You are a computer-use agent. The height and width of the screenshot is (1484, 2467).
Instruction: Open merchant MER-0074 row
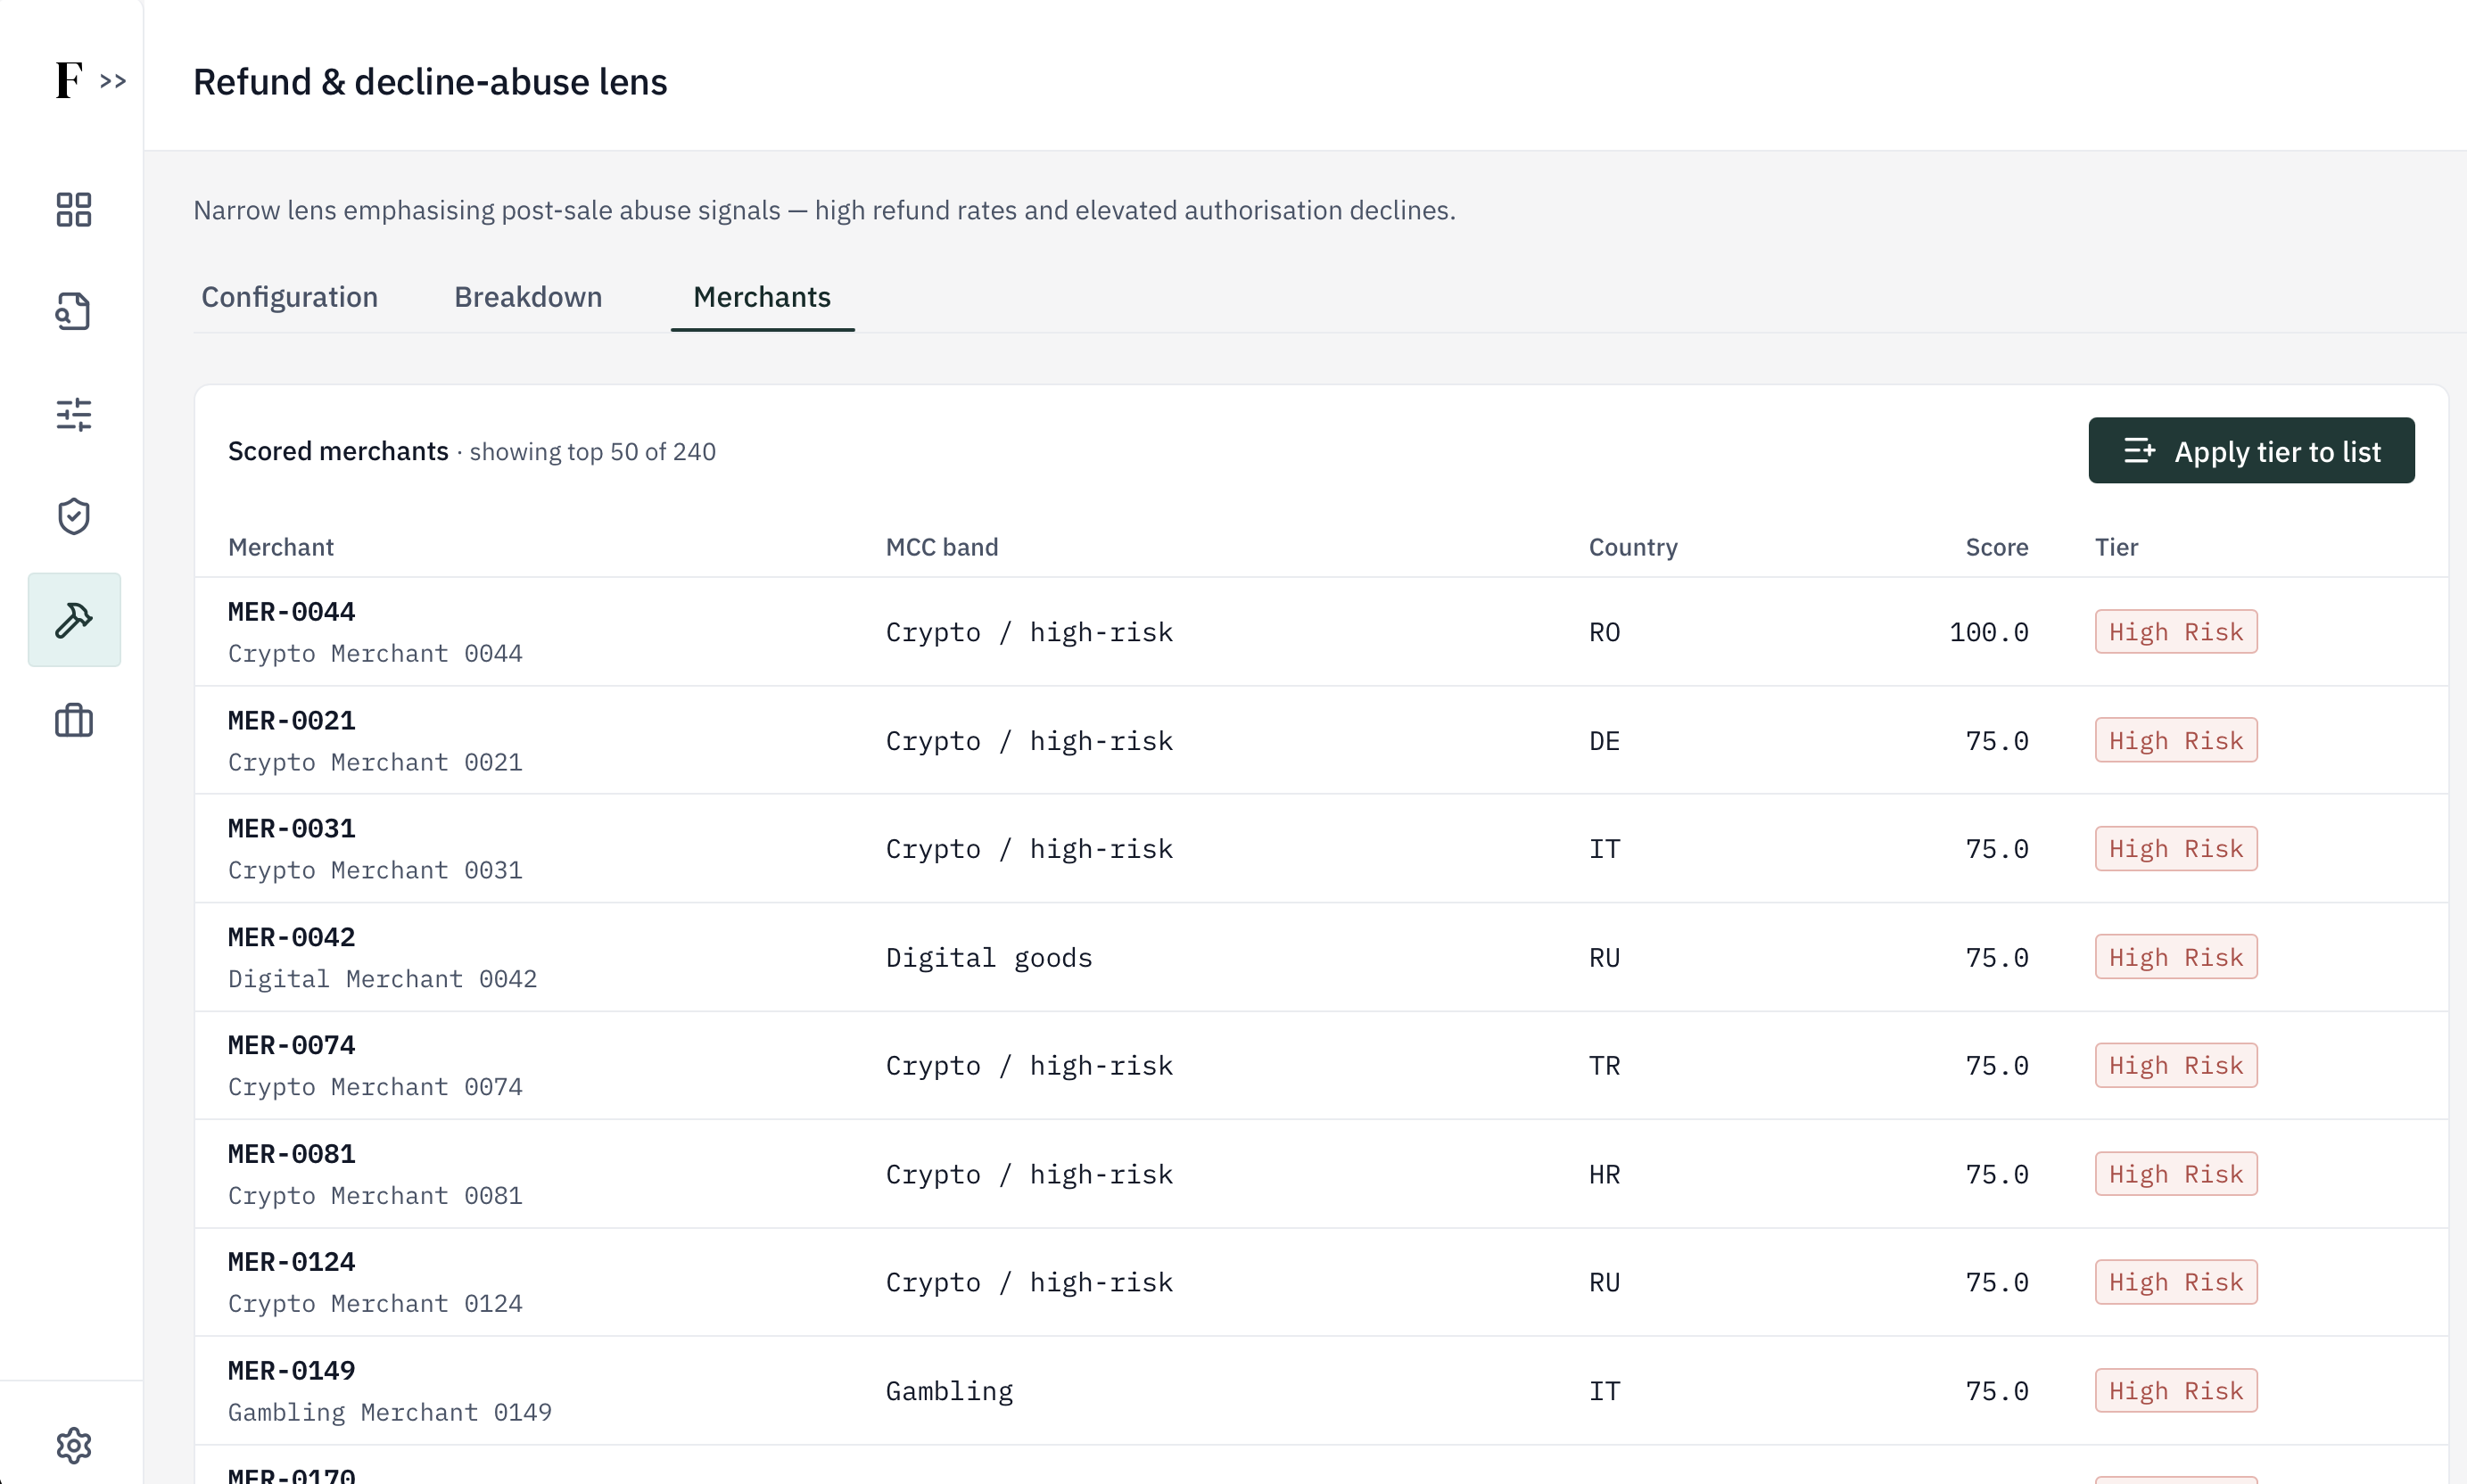coord(1321,1066)
